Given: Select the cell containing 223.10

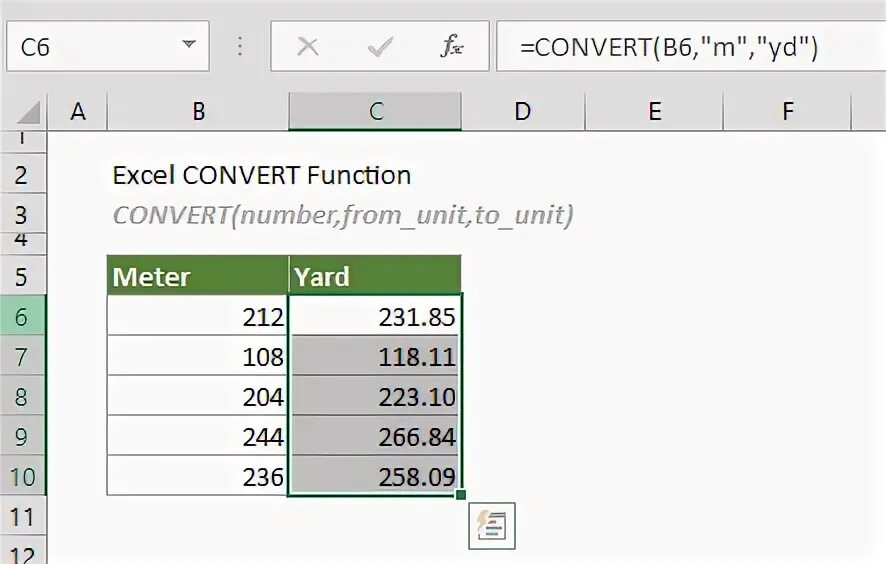Looking at the screenshot, I should [375, 396].
